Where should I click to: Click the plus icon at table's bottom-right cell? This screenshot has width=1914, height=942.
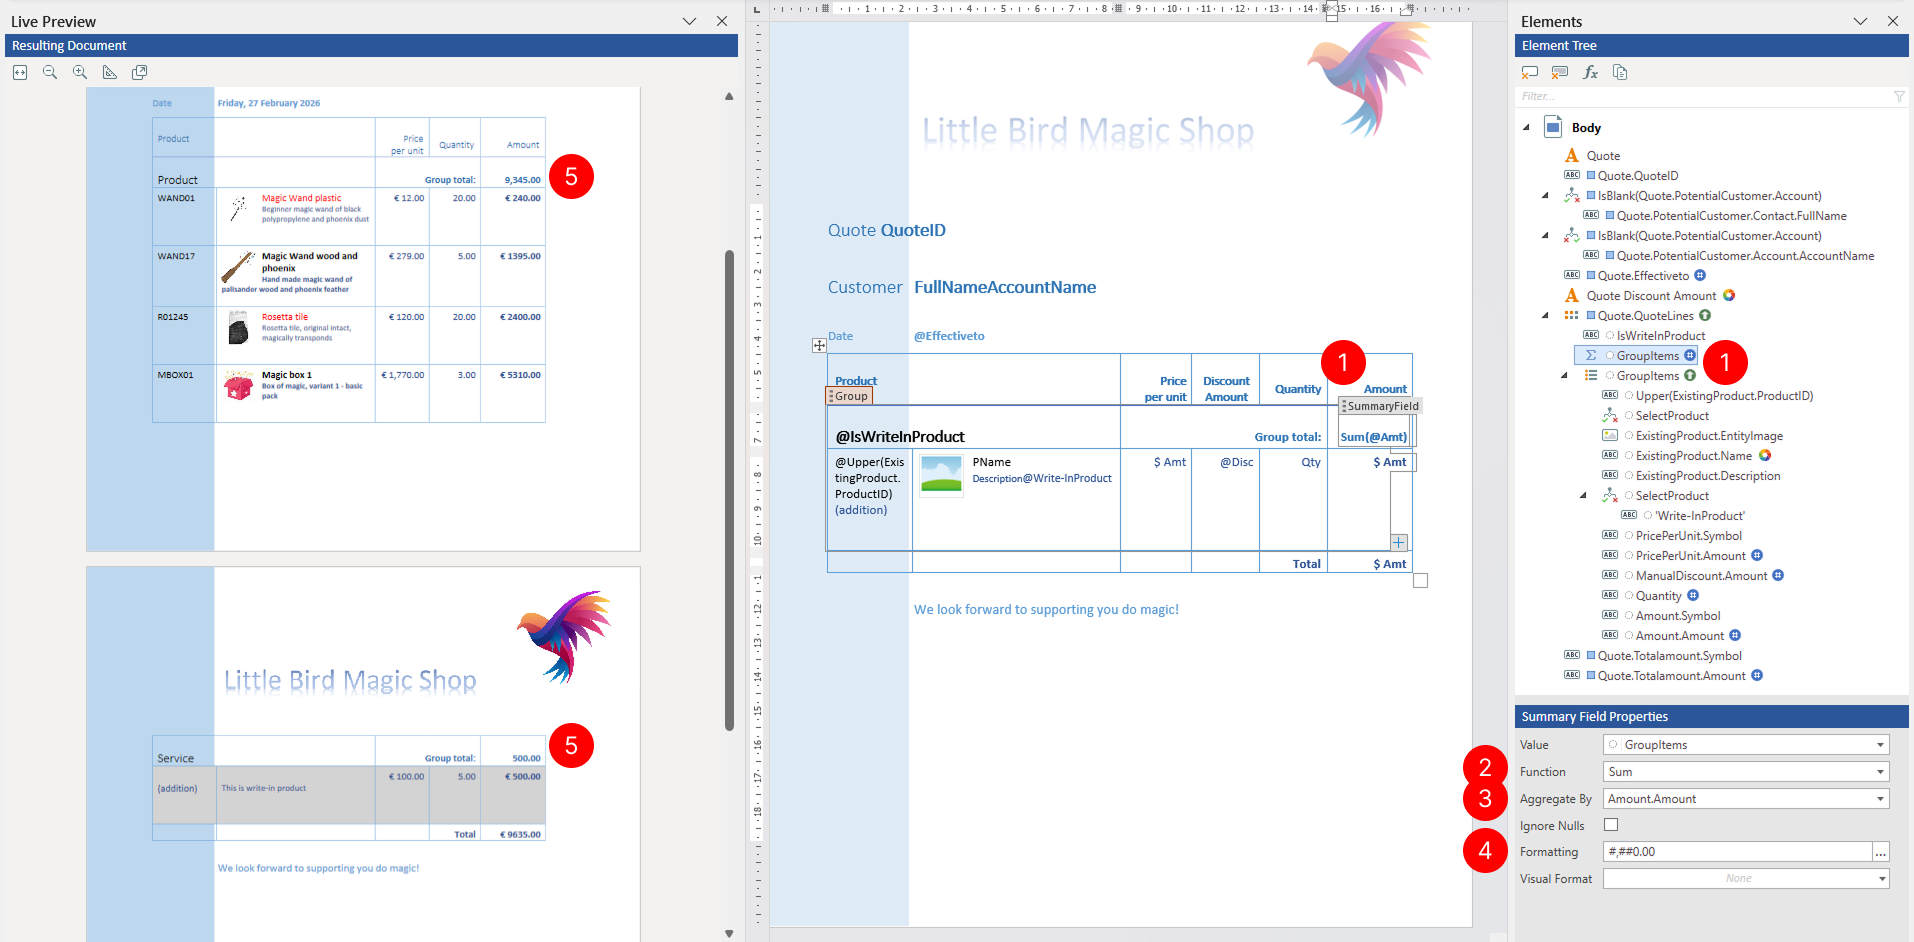coord(1399,542)
